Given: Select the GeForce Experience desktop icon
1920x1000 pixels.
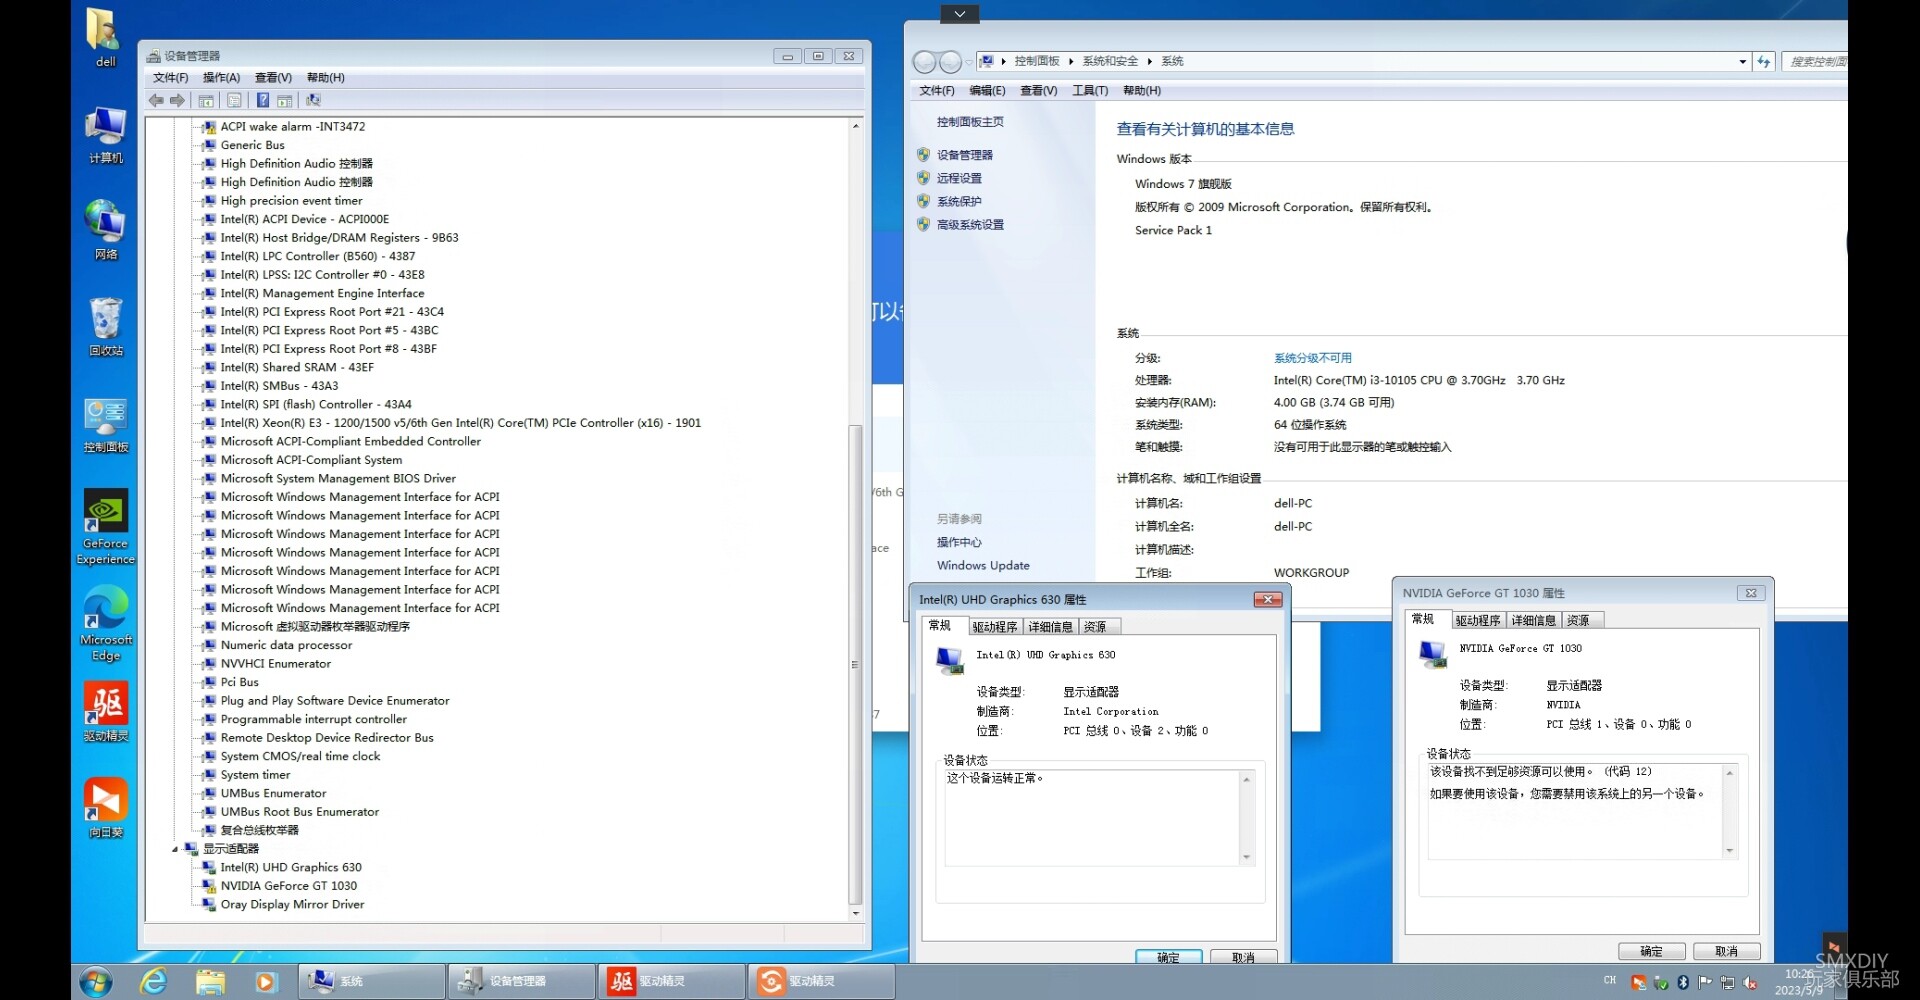Looking at the screenshot, I should (x=105, y=527).
